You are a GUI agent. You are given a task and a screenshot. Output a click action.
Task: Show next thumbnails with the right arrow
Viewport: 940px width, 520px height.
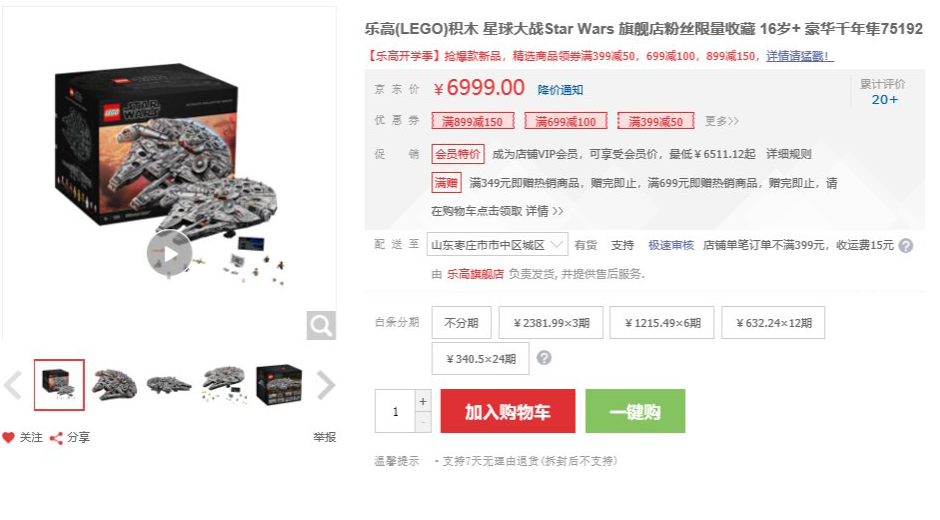tap(325, 385)
